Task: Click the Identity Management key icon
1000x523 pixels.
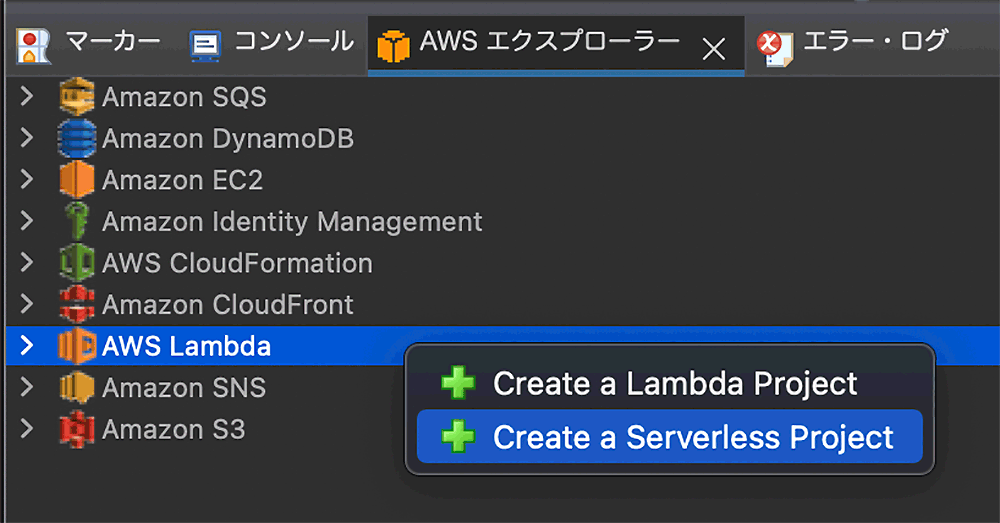Action: [x=76, y=221]
